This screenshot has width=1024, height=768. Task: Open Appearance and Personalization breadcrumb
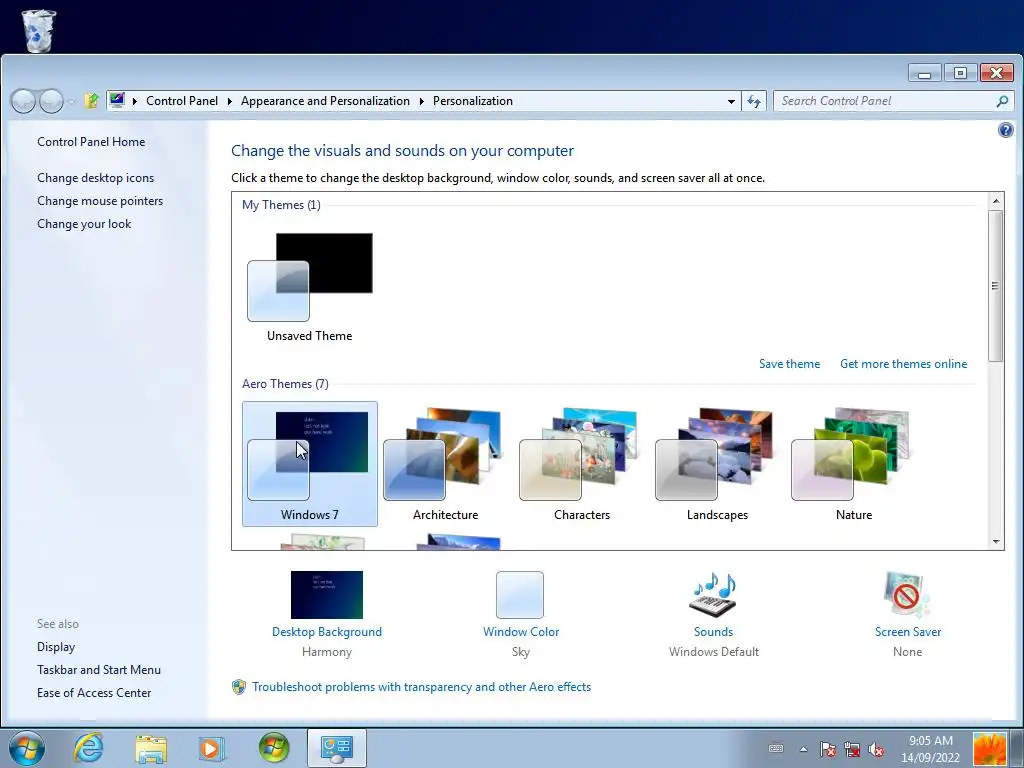coord(325,101)
